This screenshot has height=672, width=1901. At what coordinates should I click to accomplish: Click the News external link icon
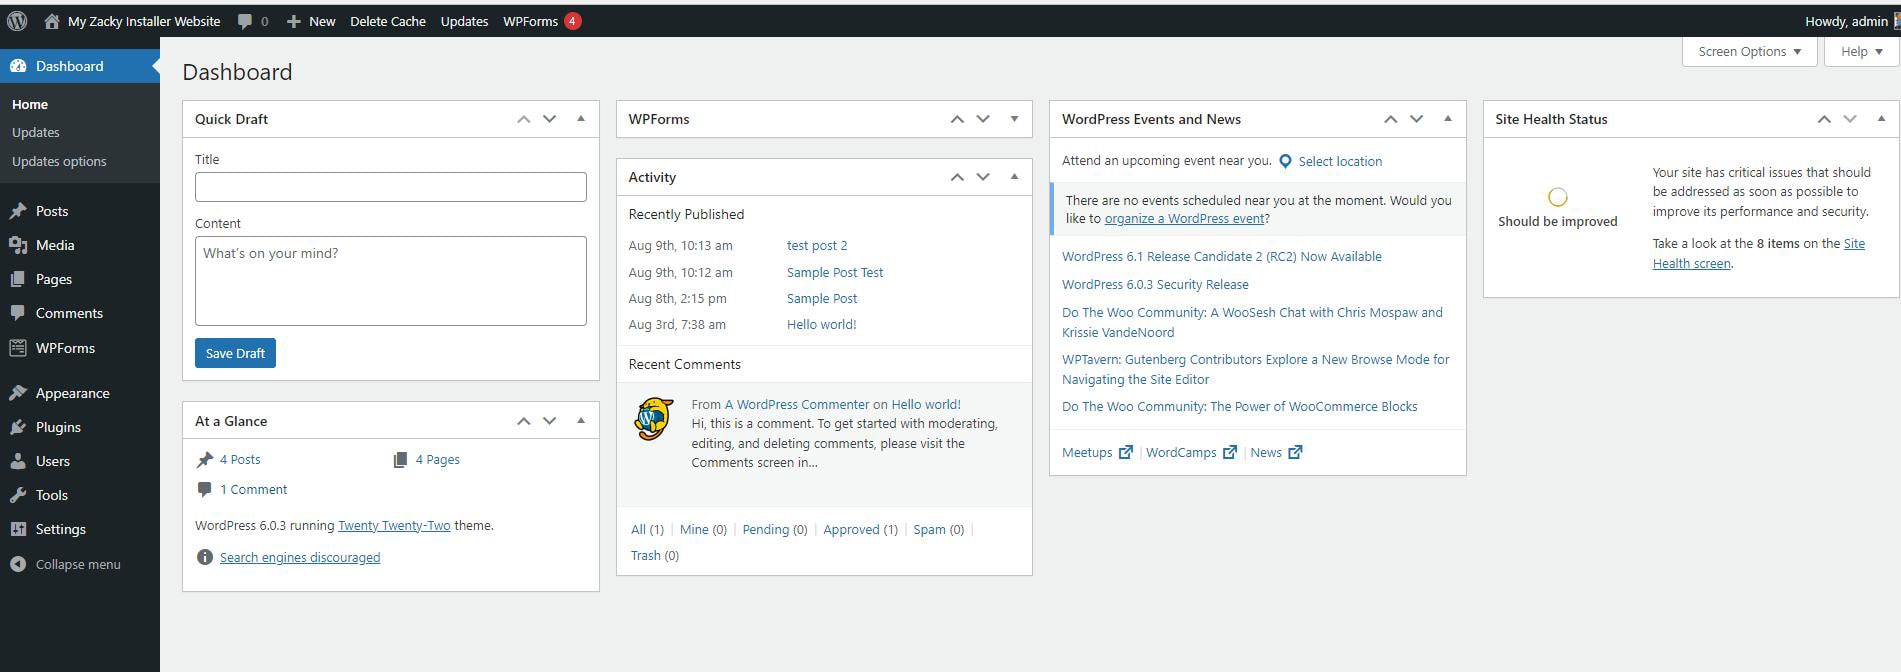click(x=1294, y=452)
